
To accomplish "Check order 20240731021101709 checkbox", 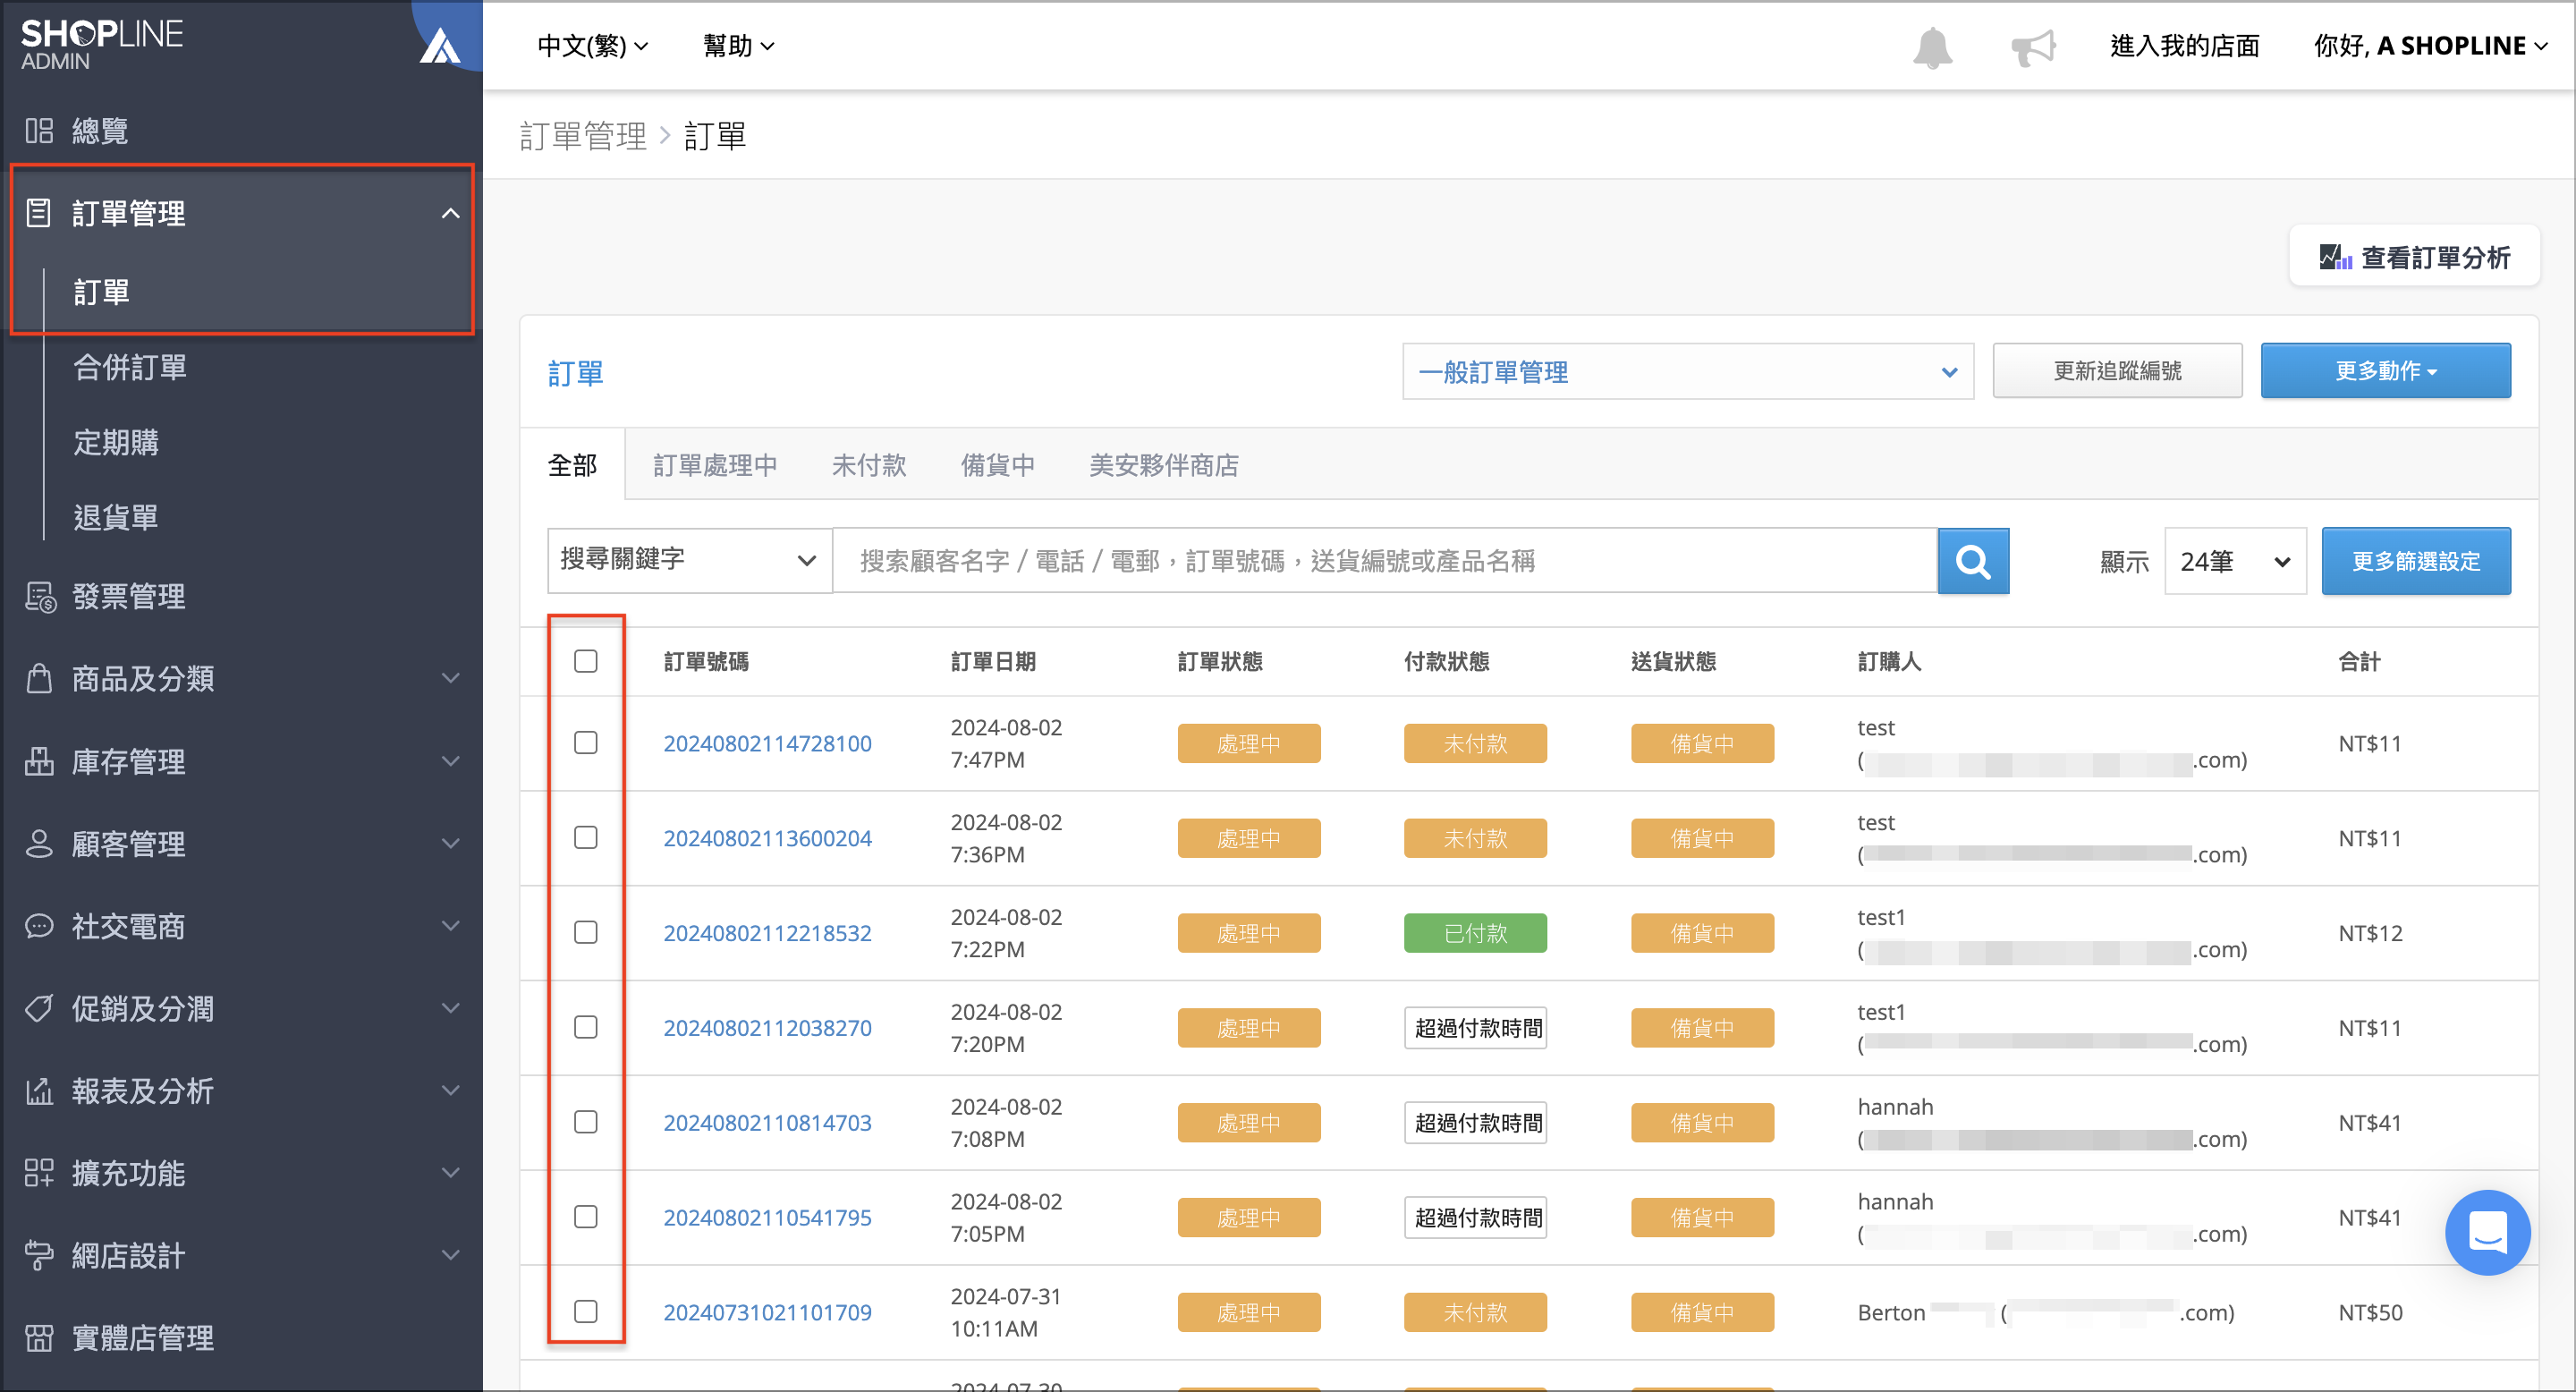I will [586, 1312].
